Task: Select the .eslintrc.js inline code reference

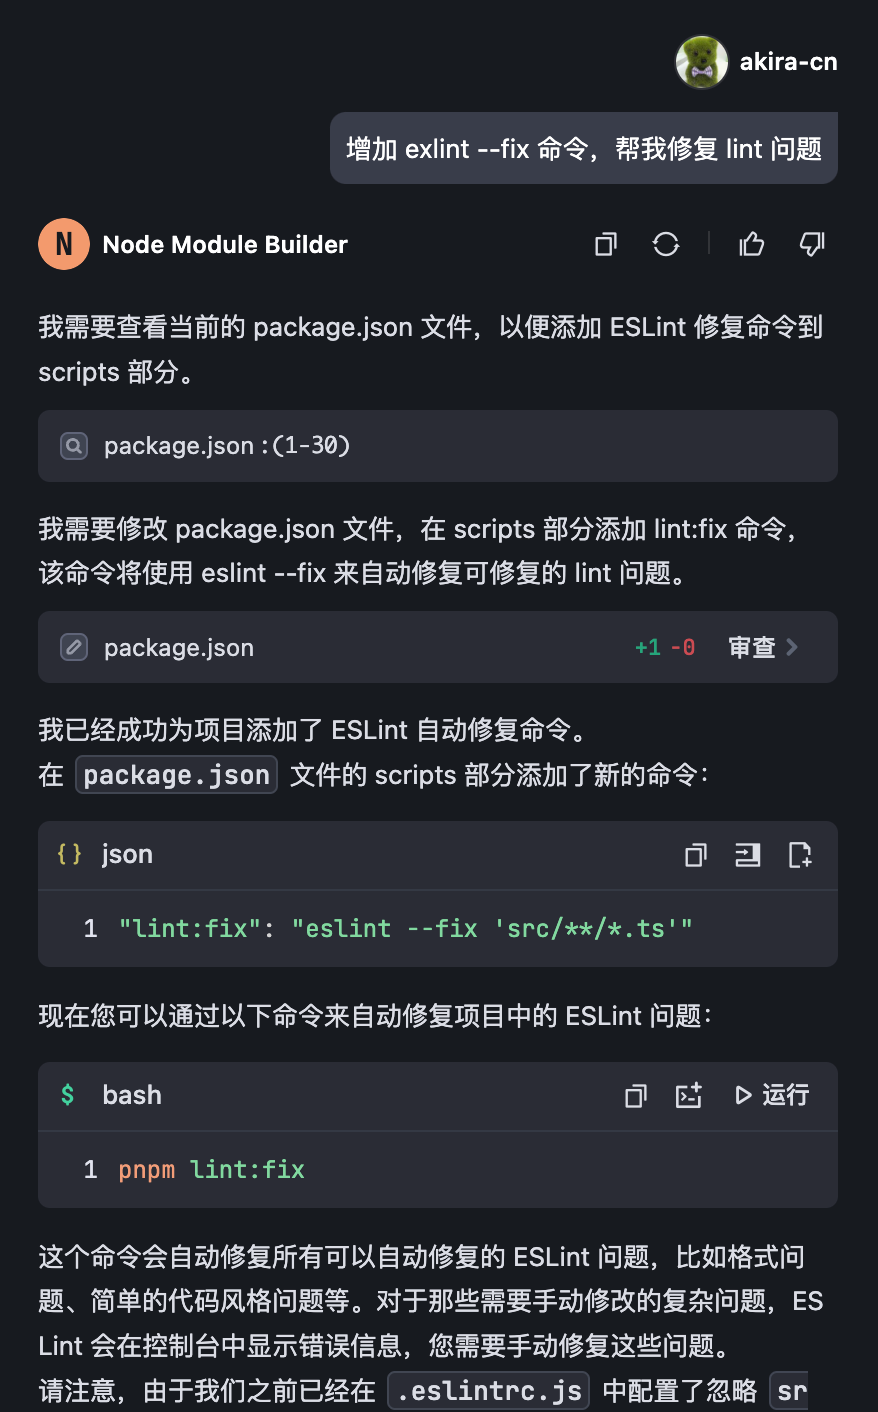Action: pyautogui.click(x=488, y=1390)
